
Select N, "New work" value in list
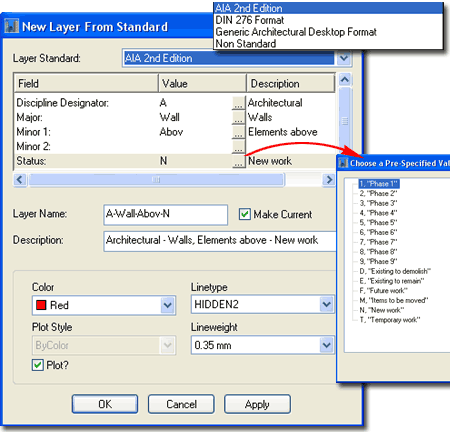(382, 310)
